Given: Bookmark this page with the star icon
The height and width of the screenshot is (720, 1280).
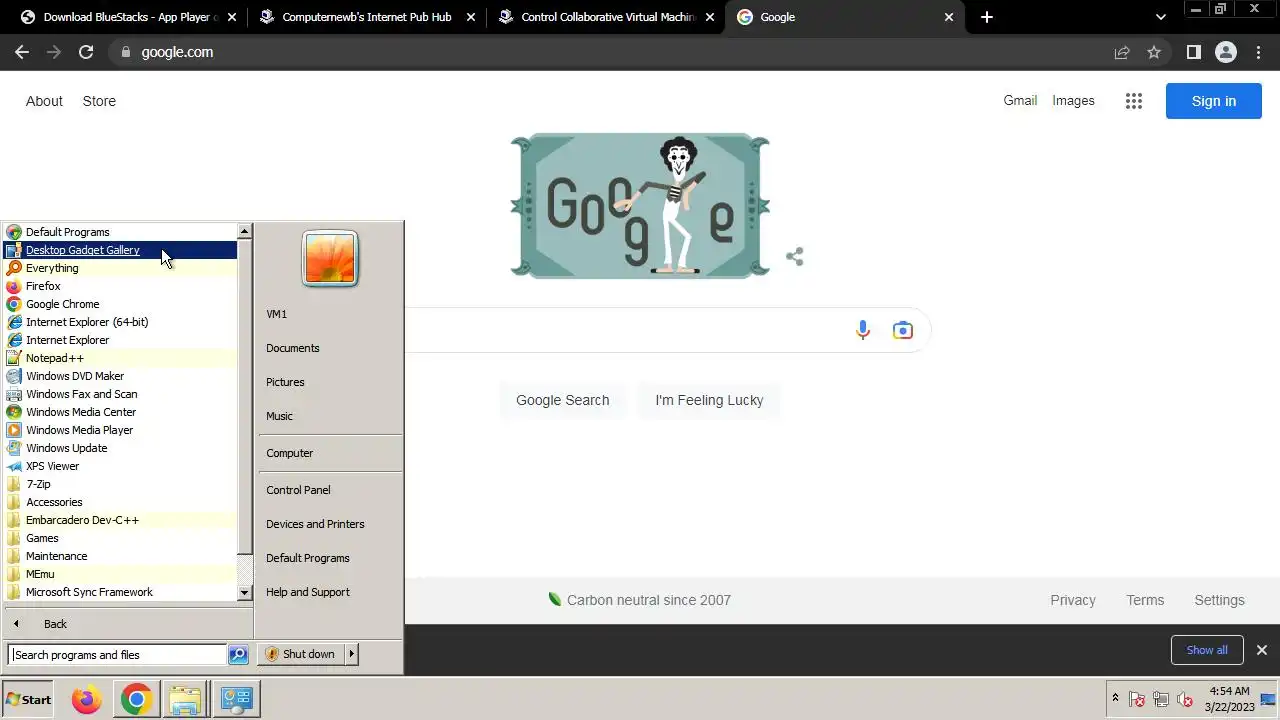Looking at the screenshot, I should coord(1154,52).
